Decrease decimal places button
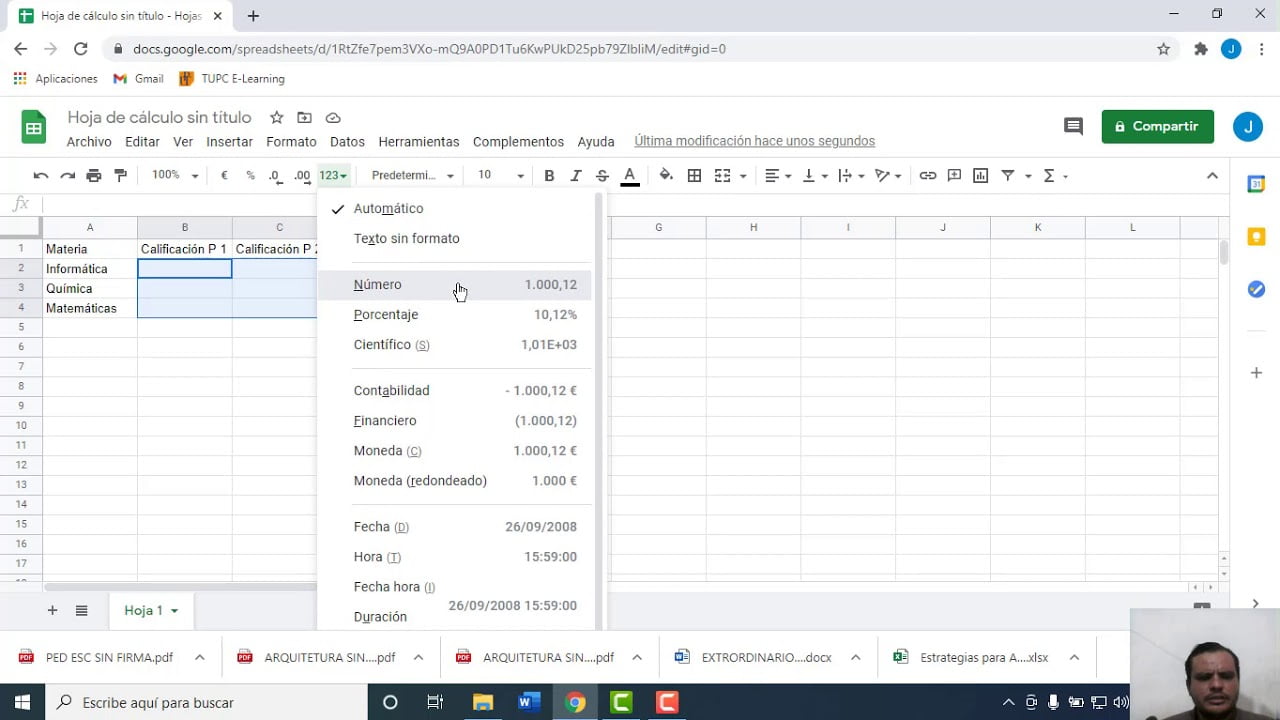1280x720 pixels. click(275, 175)
